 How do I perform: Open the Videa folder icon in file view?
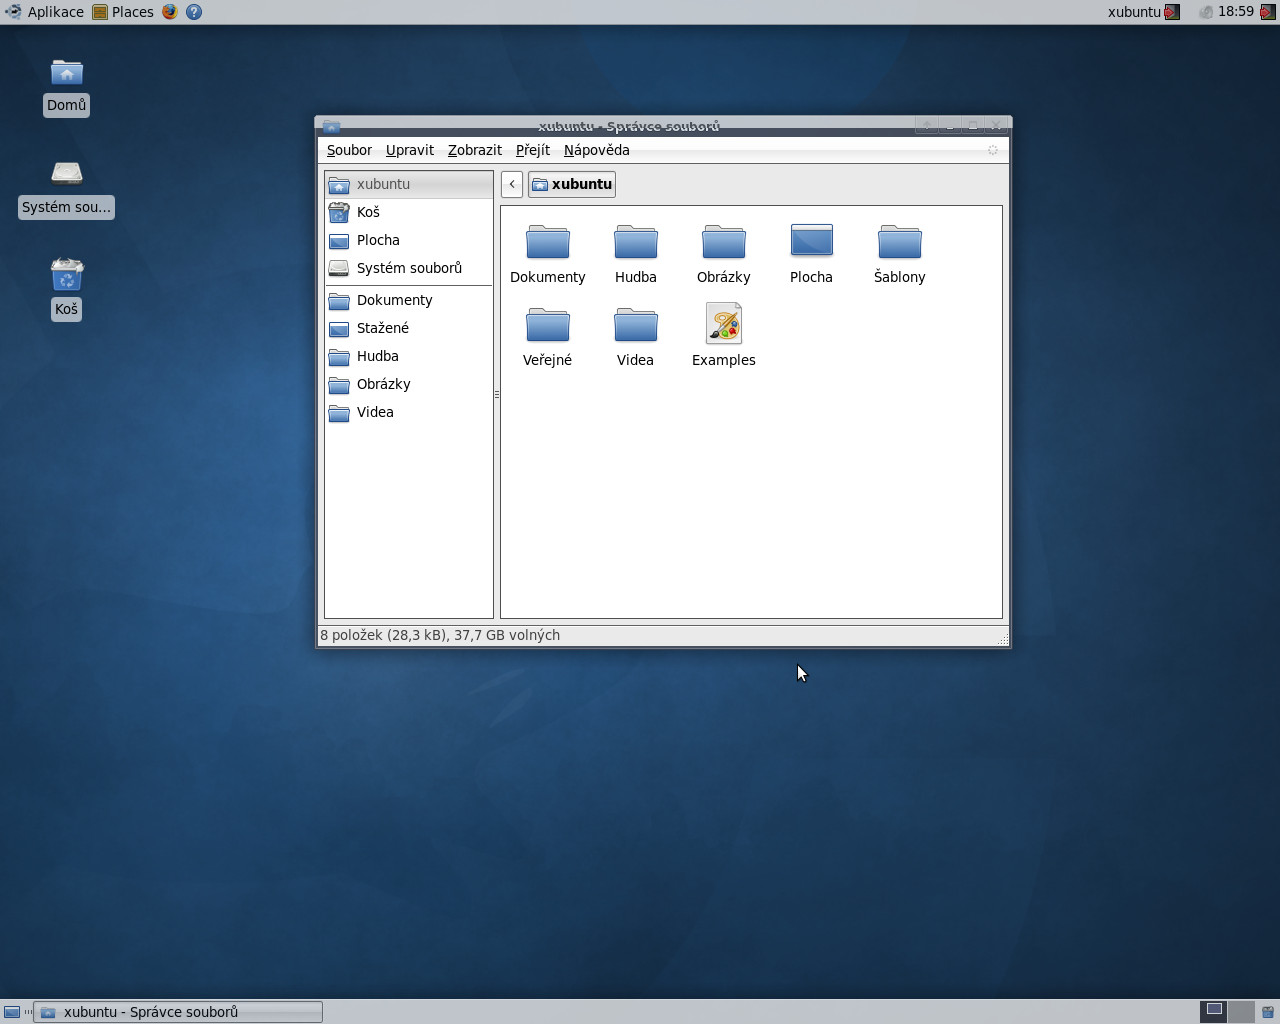click(635, 325)
